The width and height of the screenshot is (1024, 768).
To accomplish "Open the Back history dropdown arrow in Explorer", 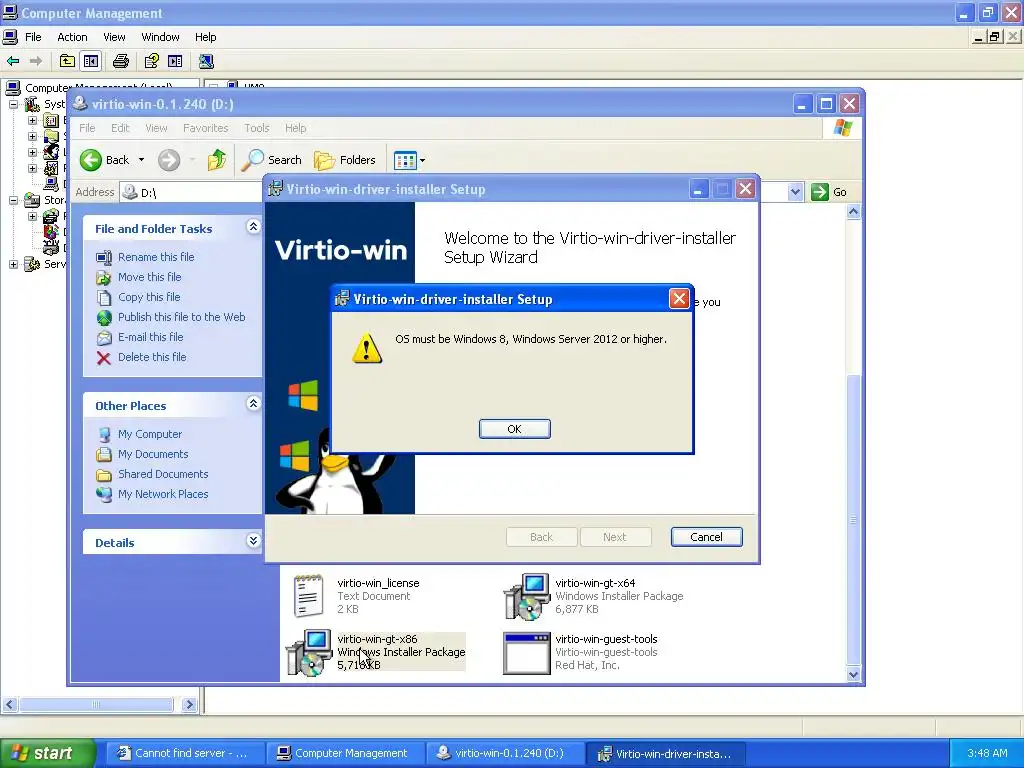I will coord(141,160).
